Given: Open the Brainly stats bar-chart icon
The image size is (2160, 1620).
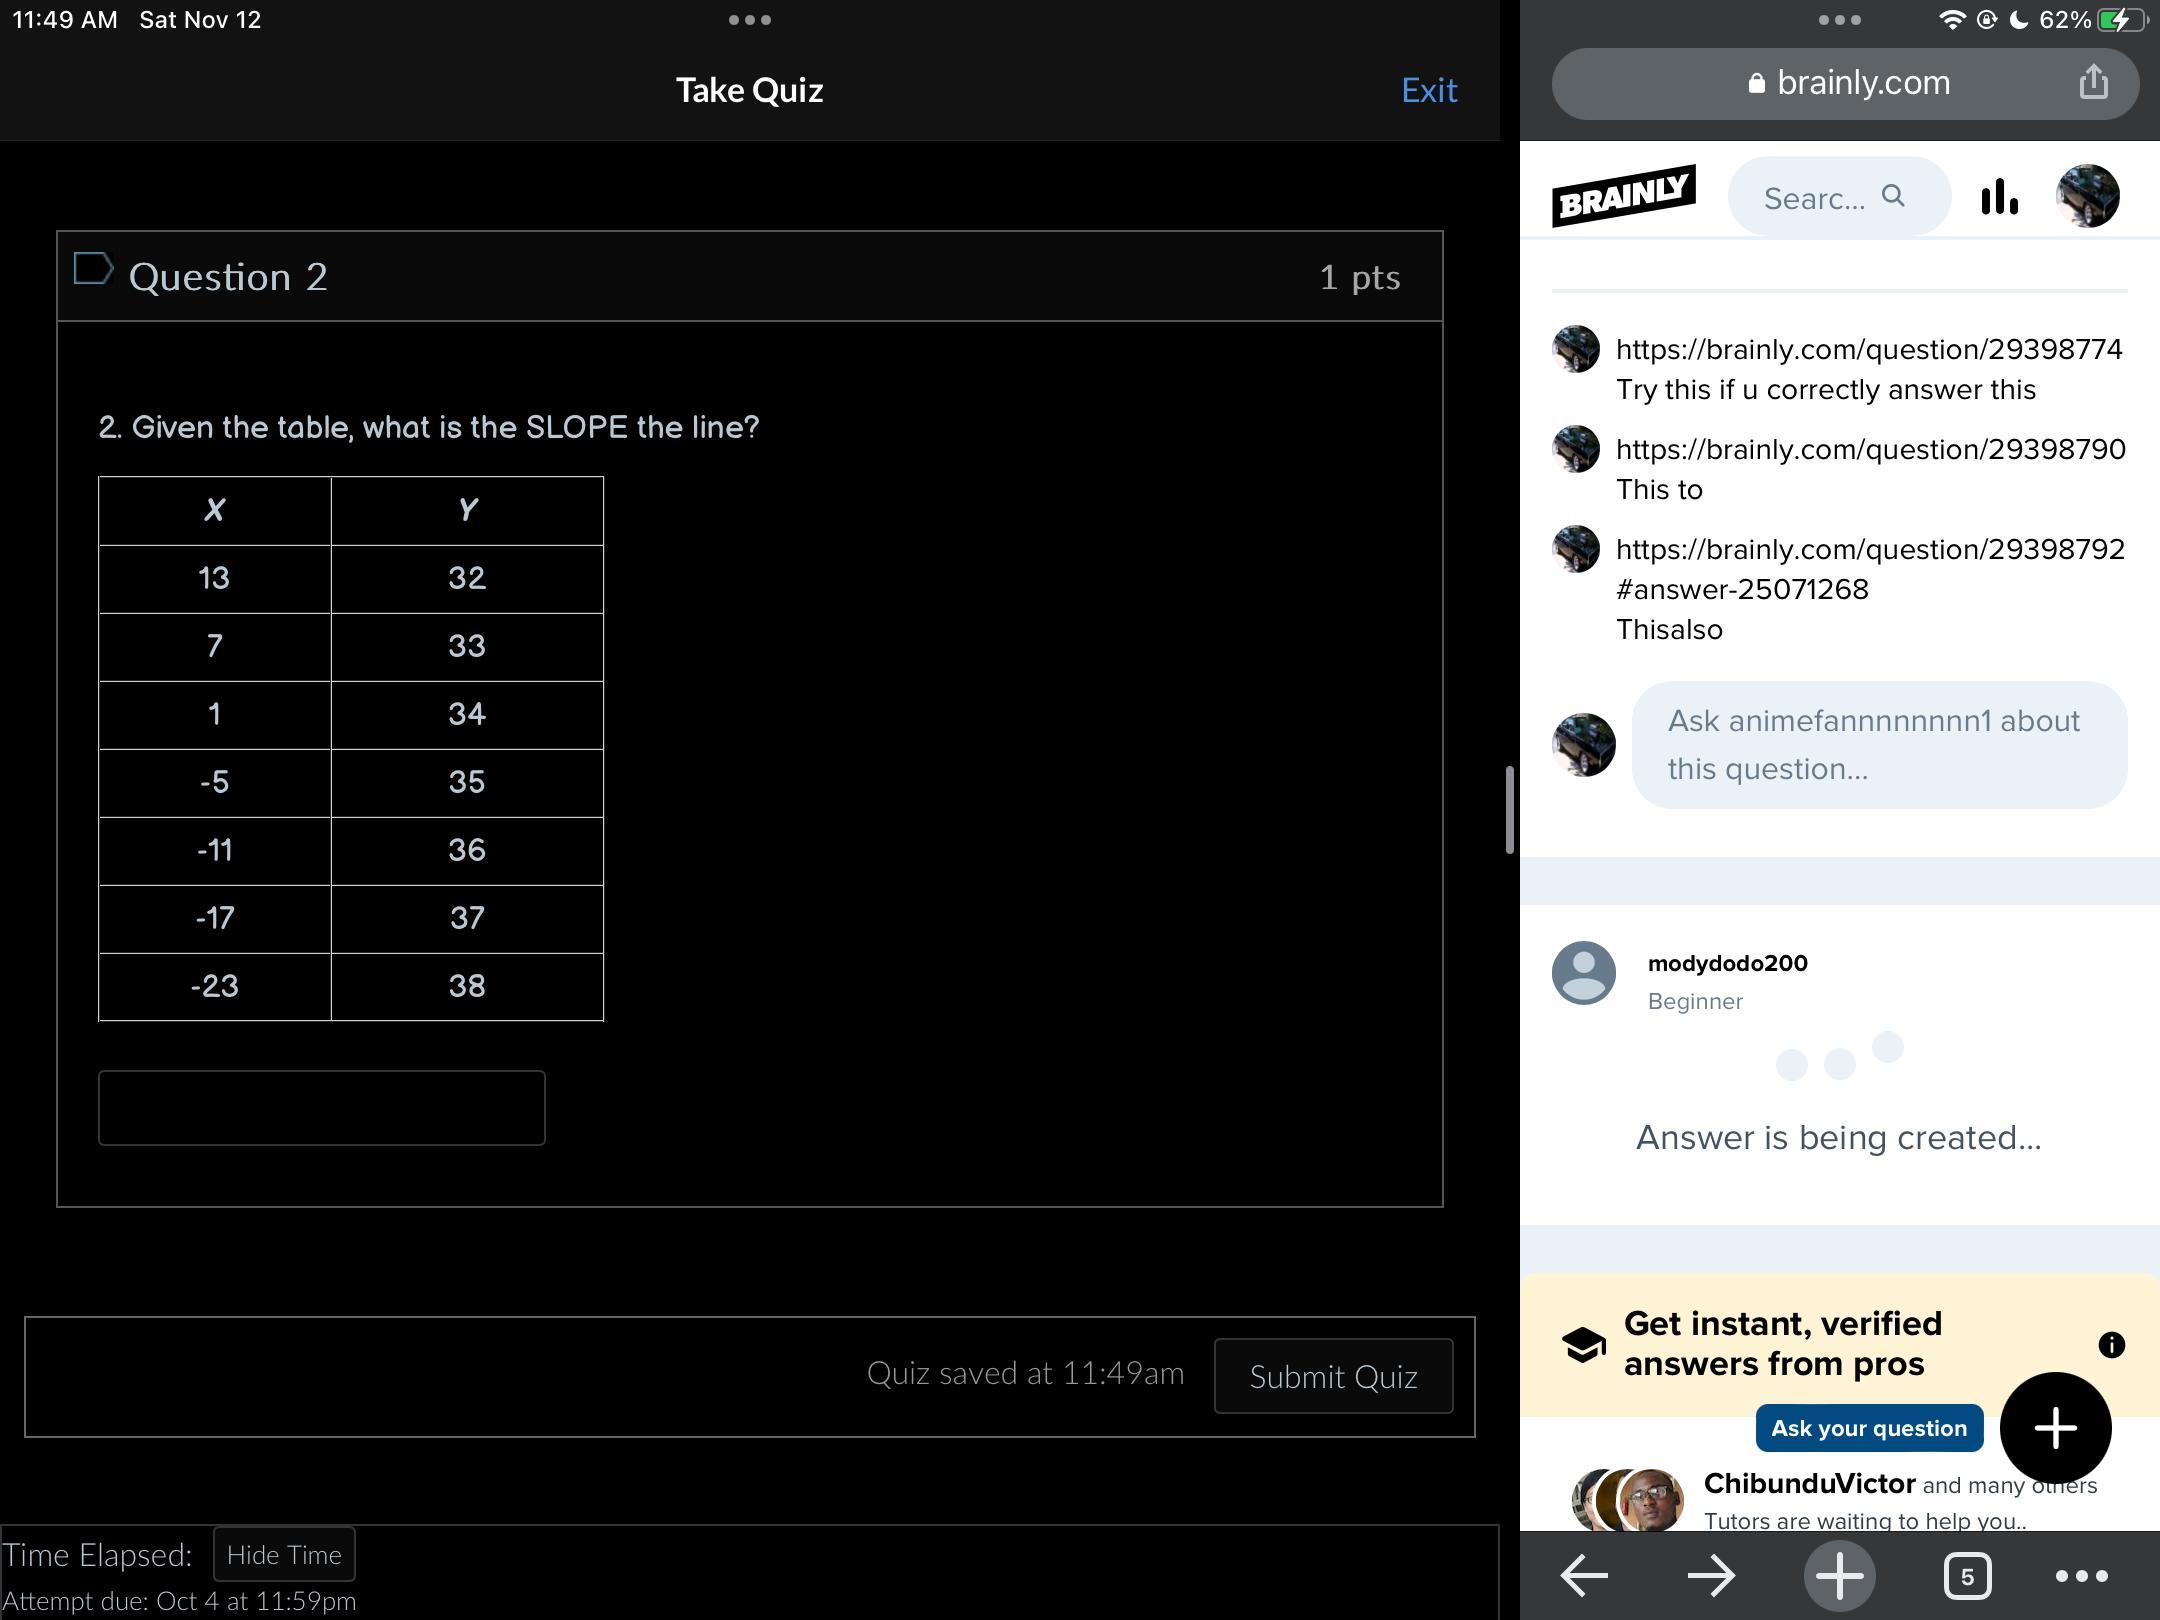Looking at the screenshot, I should (1998, 197).
